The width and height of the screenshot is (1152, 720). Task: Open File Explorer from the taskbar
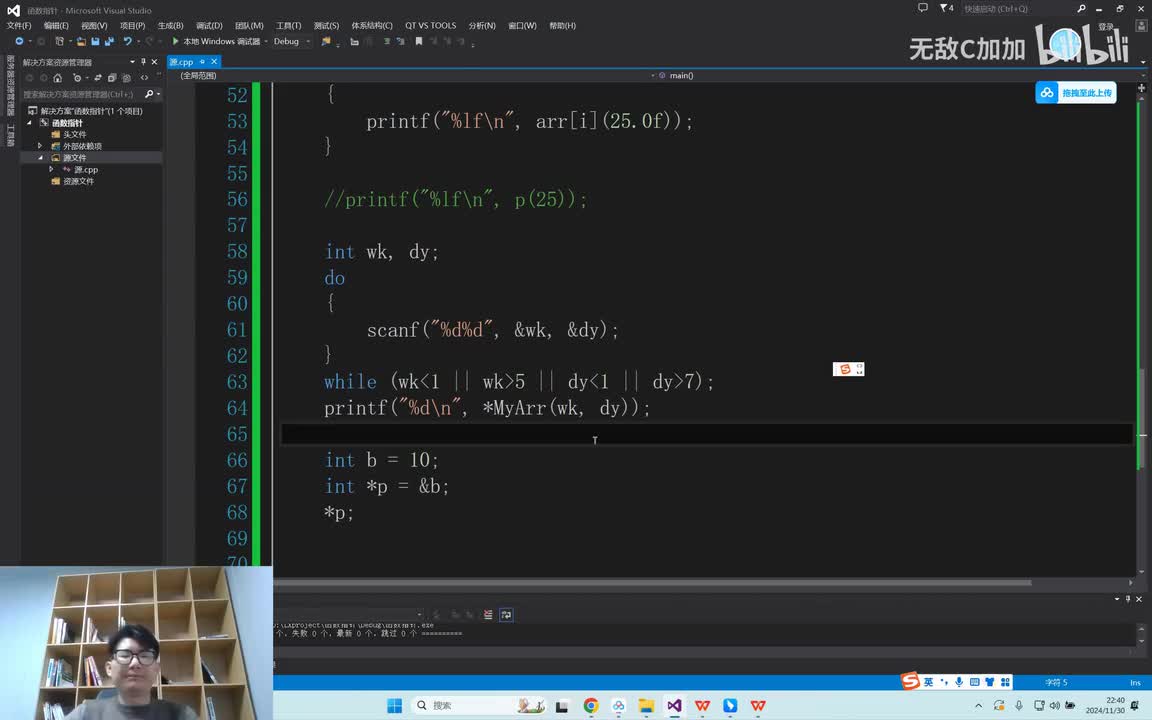(647, 705)
